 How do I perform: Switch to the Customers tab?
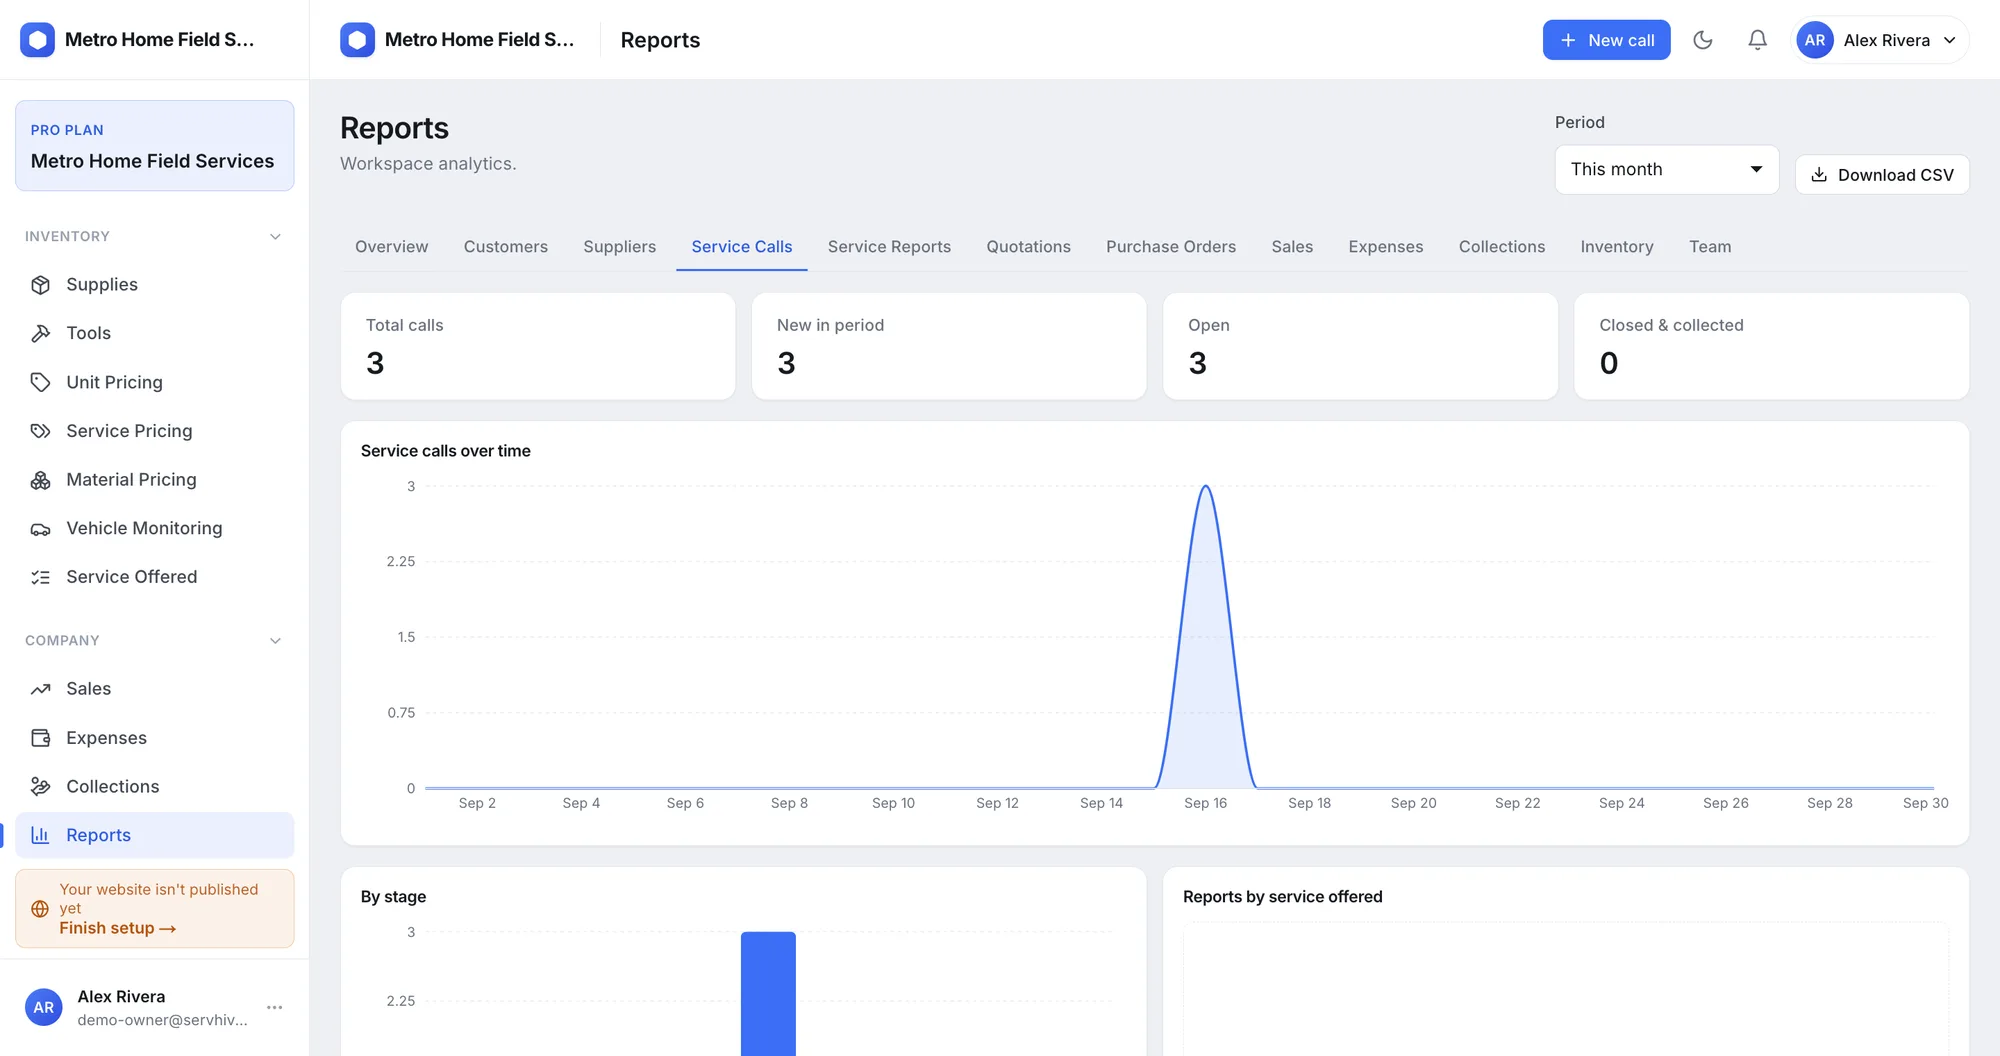(x=505, y=247)
